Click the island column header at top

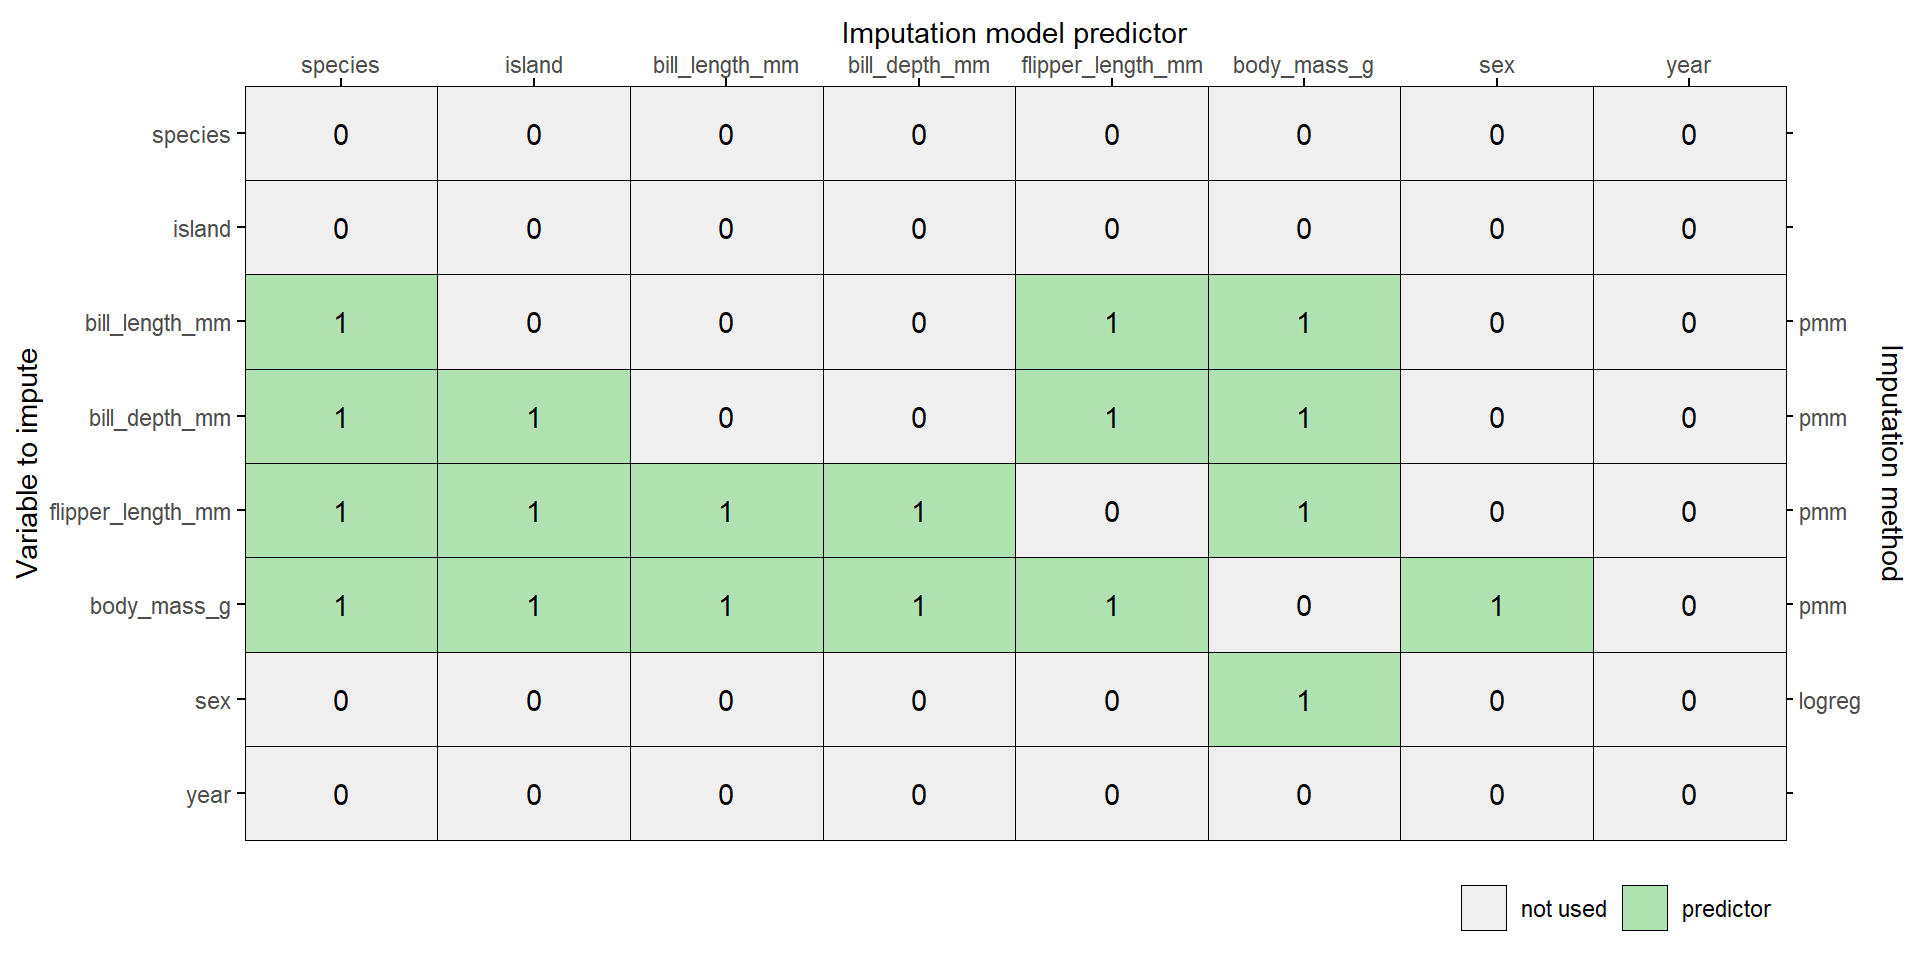point(534,65)
